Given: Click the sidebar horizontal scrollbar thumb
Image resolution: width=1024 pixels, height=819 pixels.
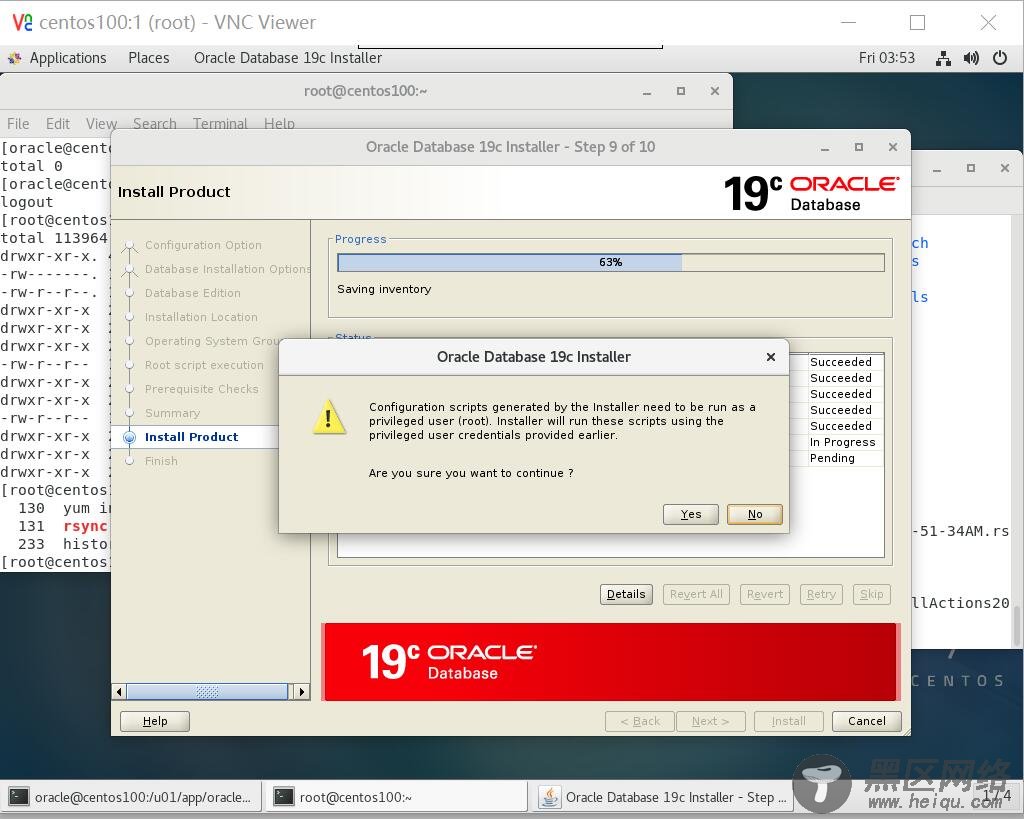Looking at the screenshot, I should [x=207, y=691].
